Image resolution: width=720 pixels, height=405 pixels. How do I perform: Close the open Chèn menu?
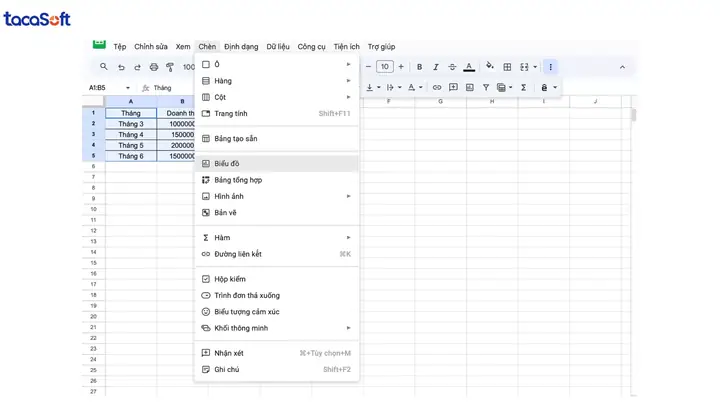click(207, 46)
